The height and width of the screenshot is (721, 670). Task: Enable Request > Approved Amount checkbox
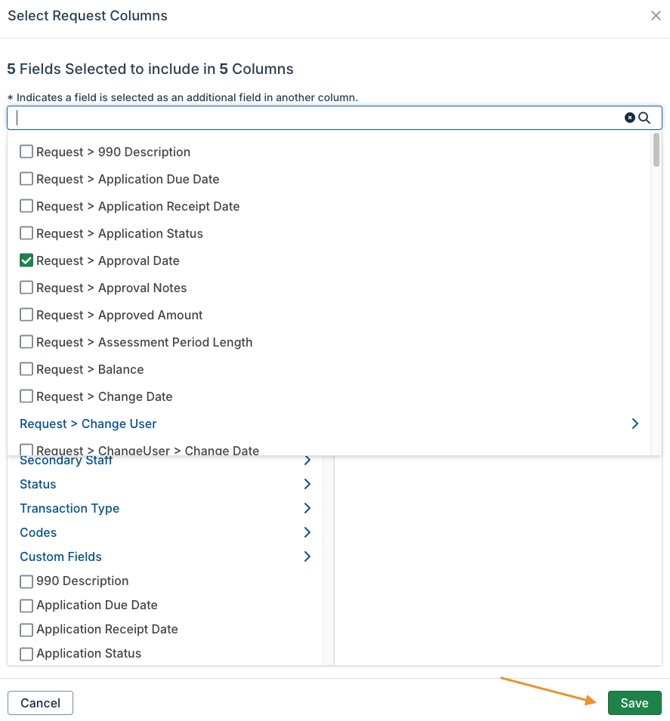point(27,315)
